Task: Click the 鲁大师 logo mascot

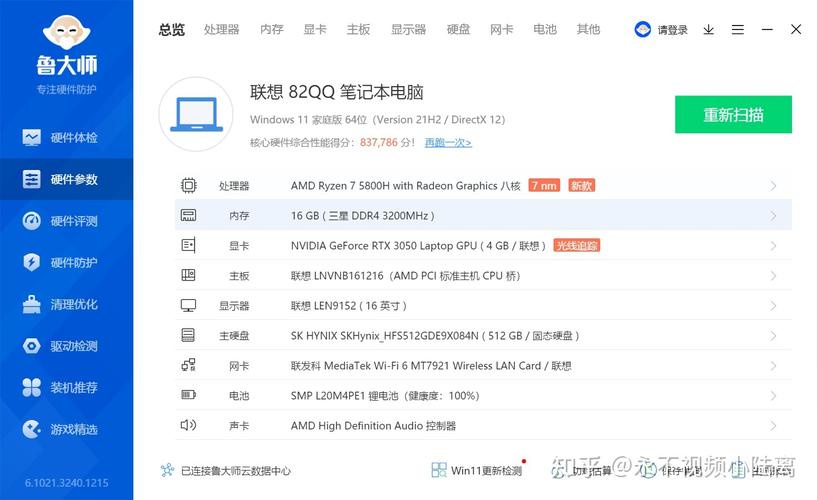Action: point(67,32)
